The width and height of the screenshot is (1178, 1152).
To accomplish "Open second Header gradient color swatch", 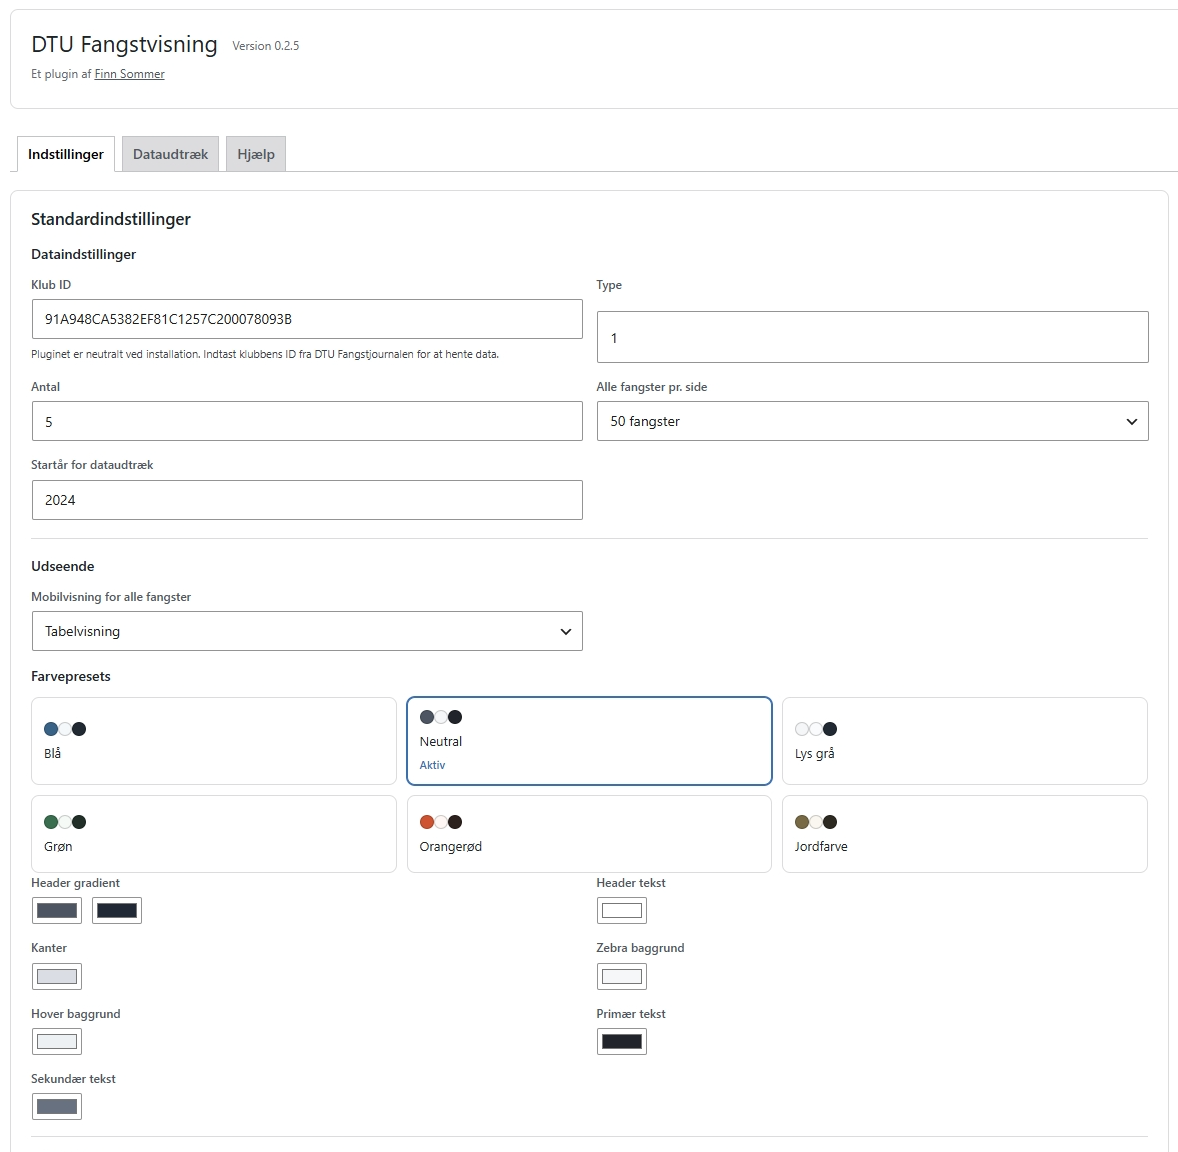I will coord(117,911).
